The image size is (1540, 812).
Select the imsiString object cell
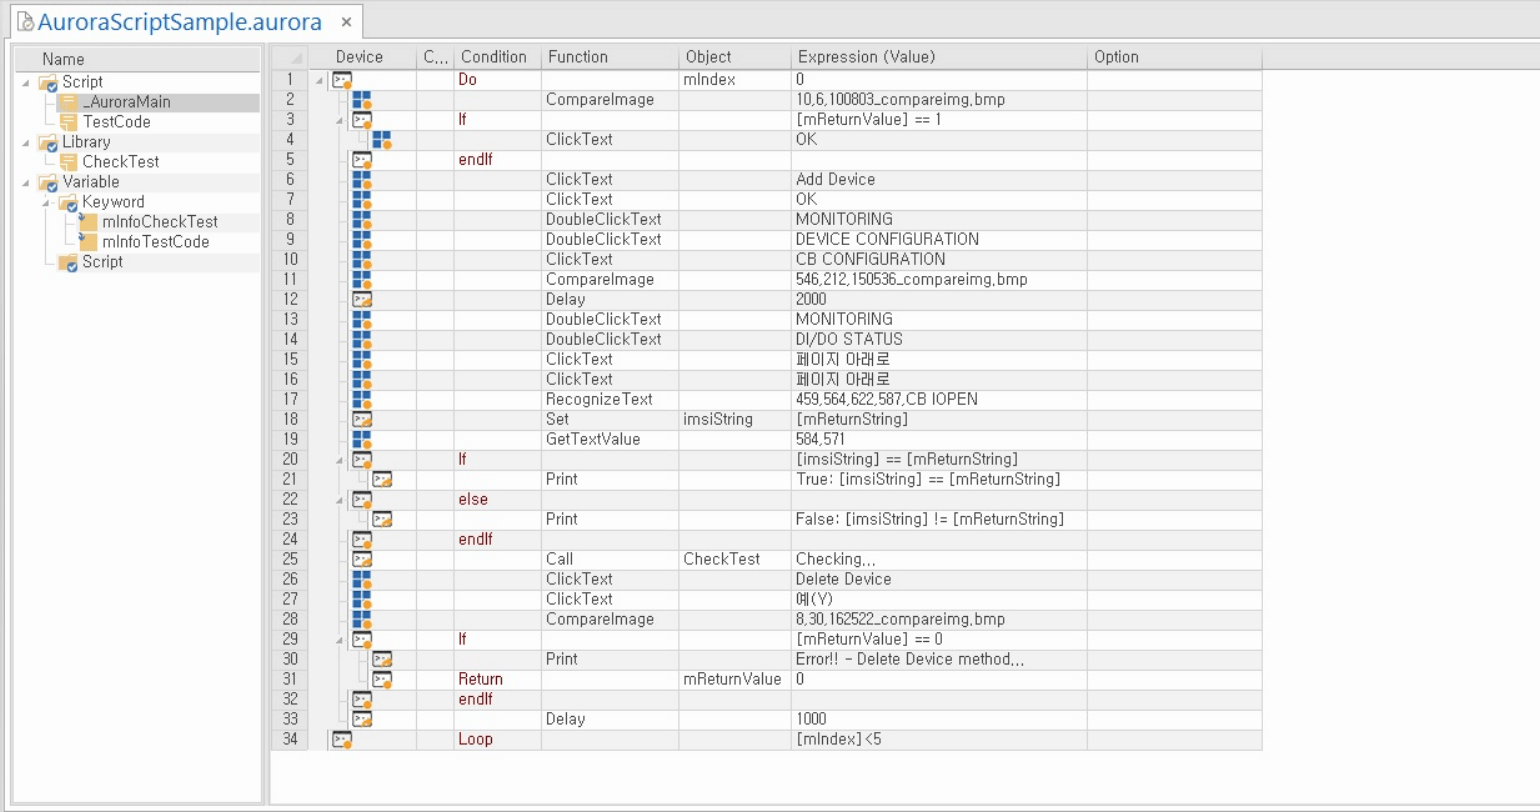point(735,419)
